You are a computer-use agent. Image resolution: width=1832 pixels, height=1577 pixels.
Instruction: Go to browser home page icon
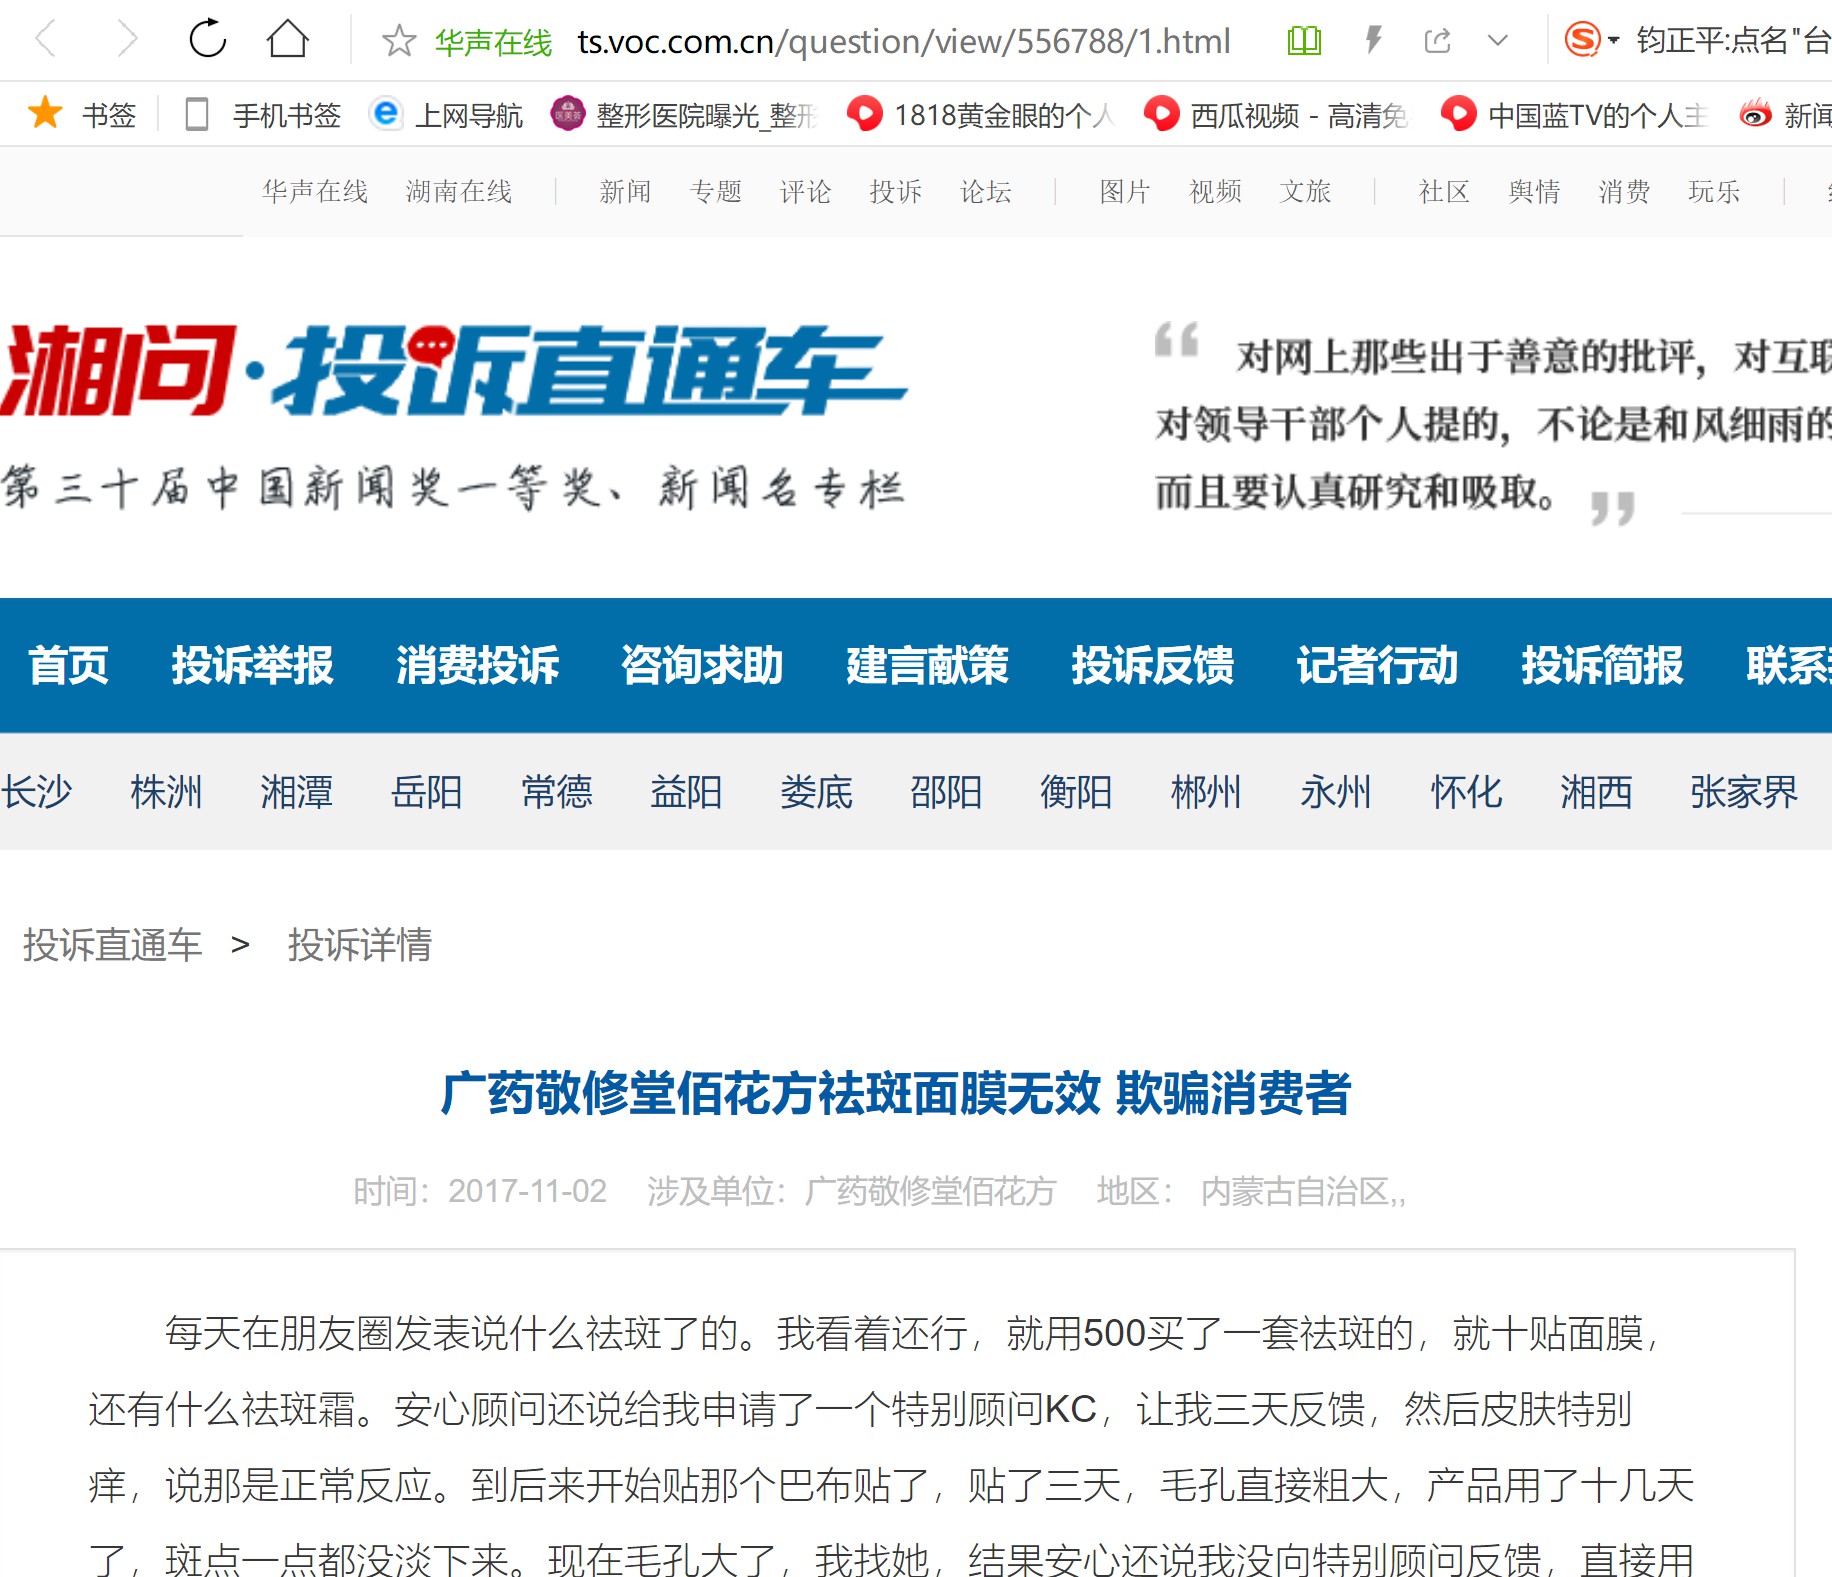287,39
